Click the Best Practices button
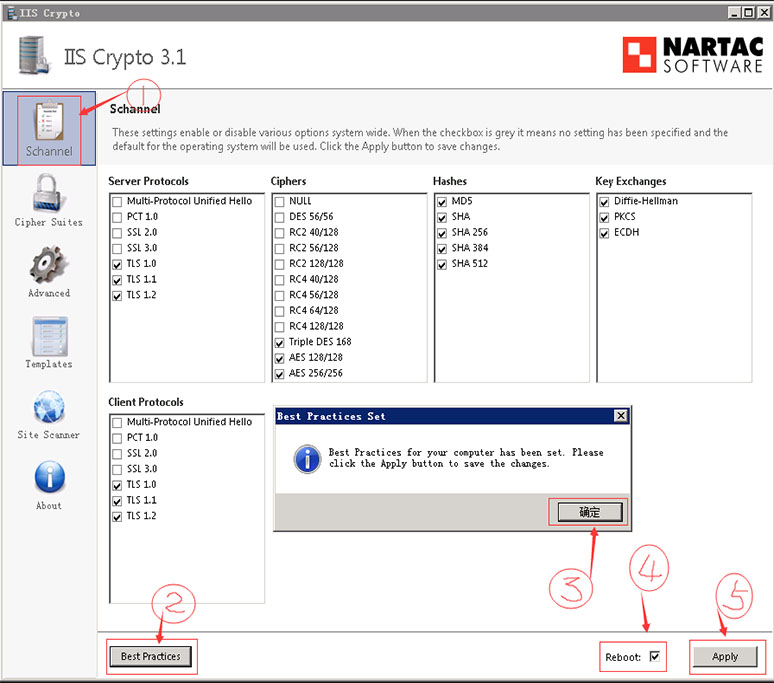The height and width of the screenshot is (683, 774). (x=151, y=656)
